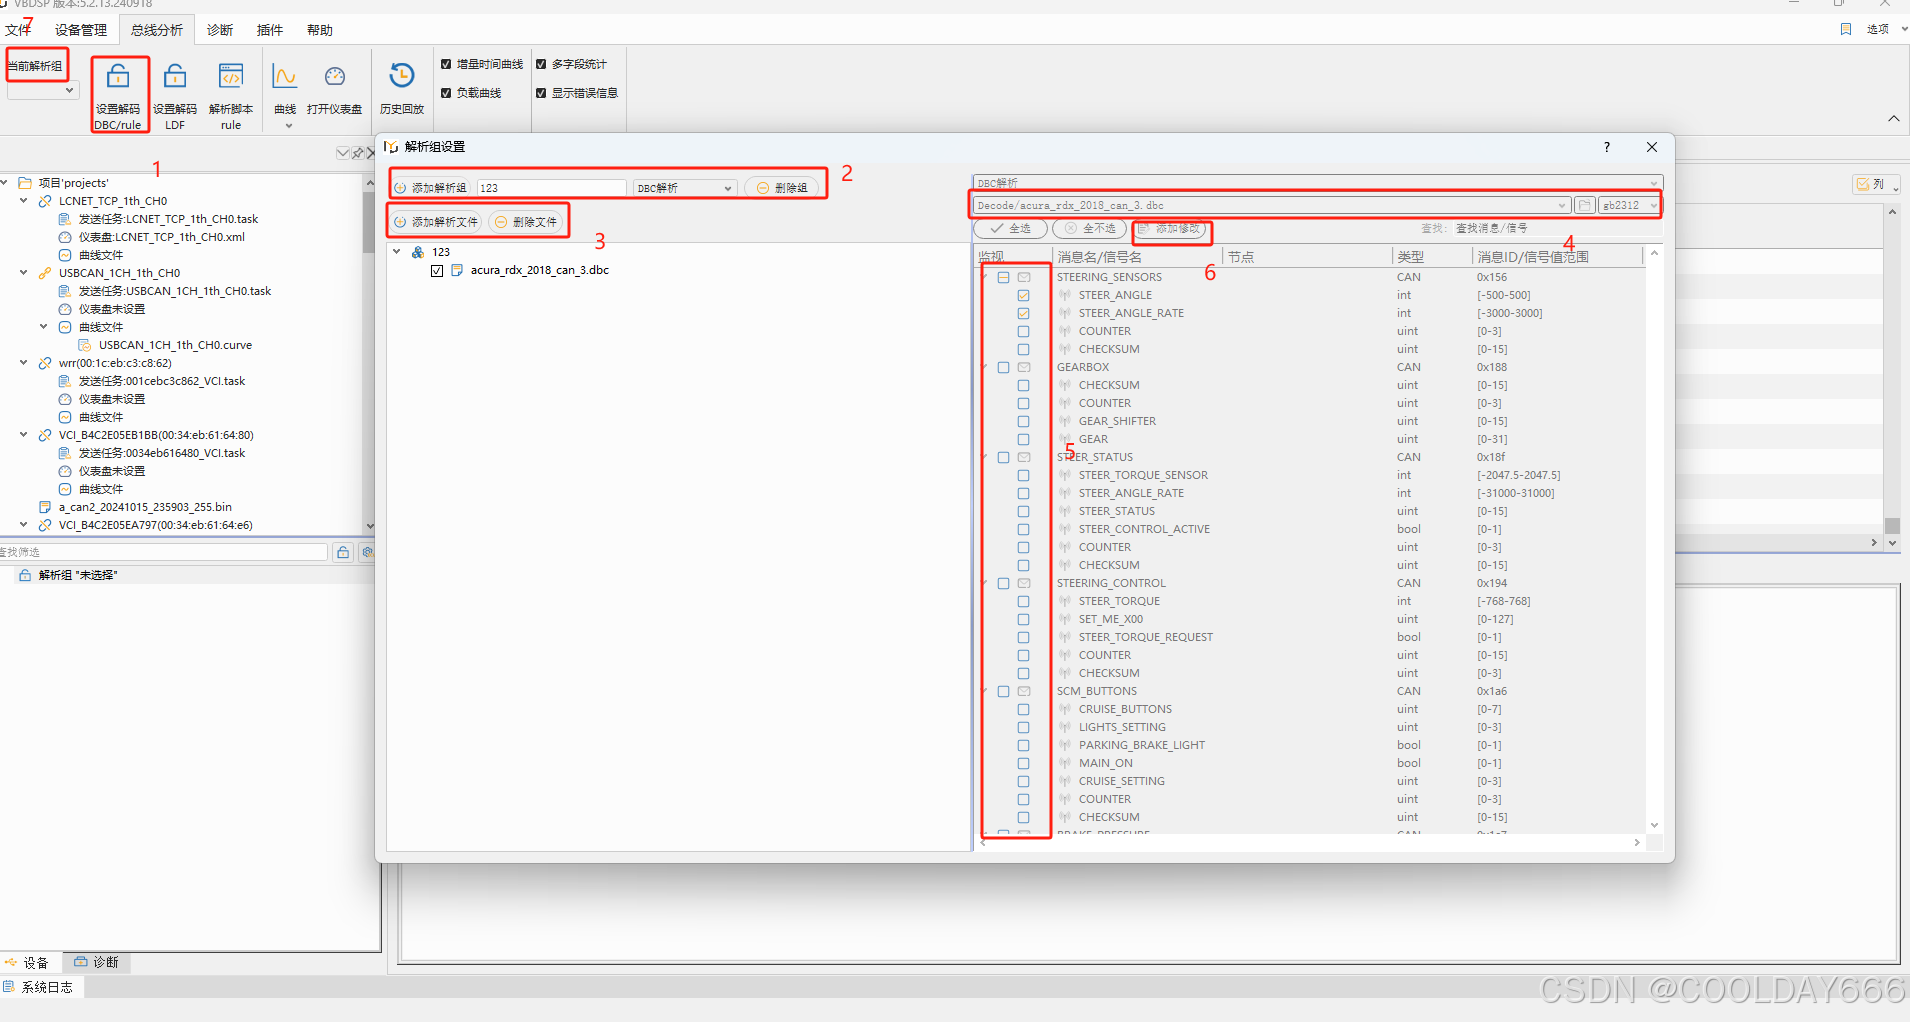Open the gb2312 encoding dropdown
Image resolution: width=1910 pixels, height=1022 pixels.
pyautogui.click(x=1629, y=205)
